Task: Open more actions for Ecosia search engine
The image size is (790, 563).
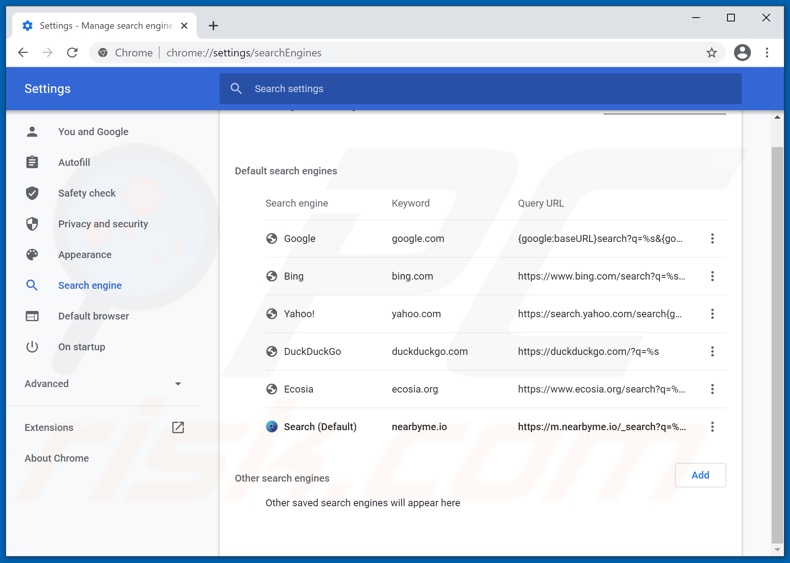Action: pos(712,389)
